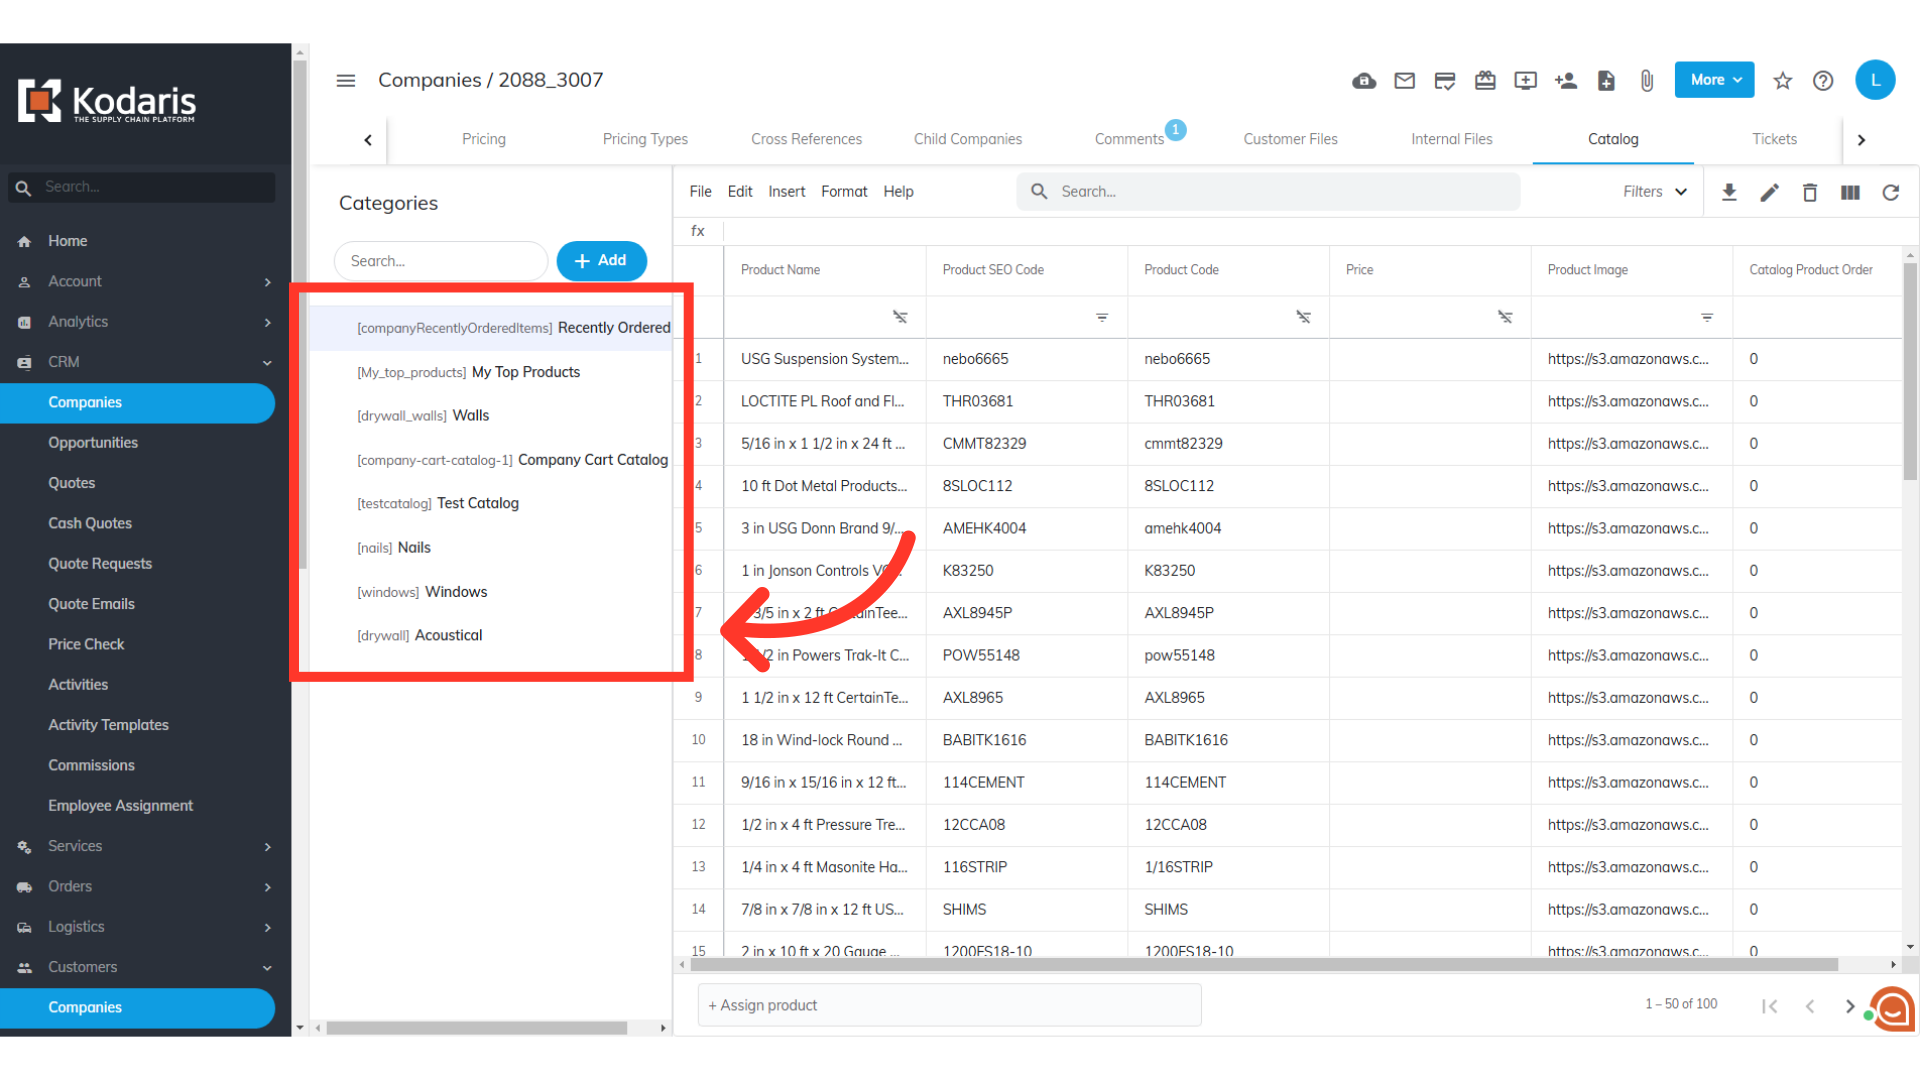Click the envelope email icon in header
The image size is (1920, 1080).
tap(1404, 81)
